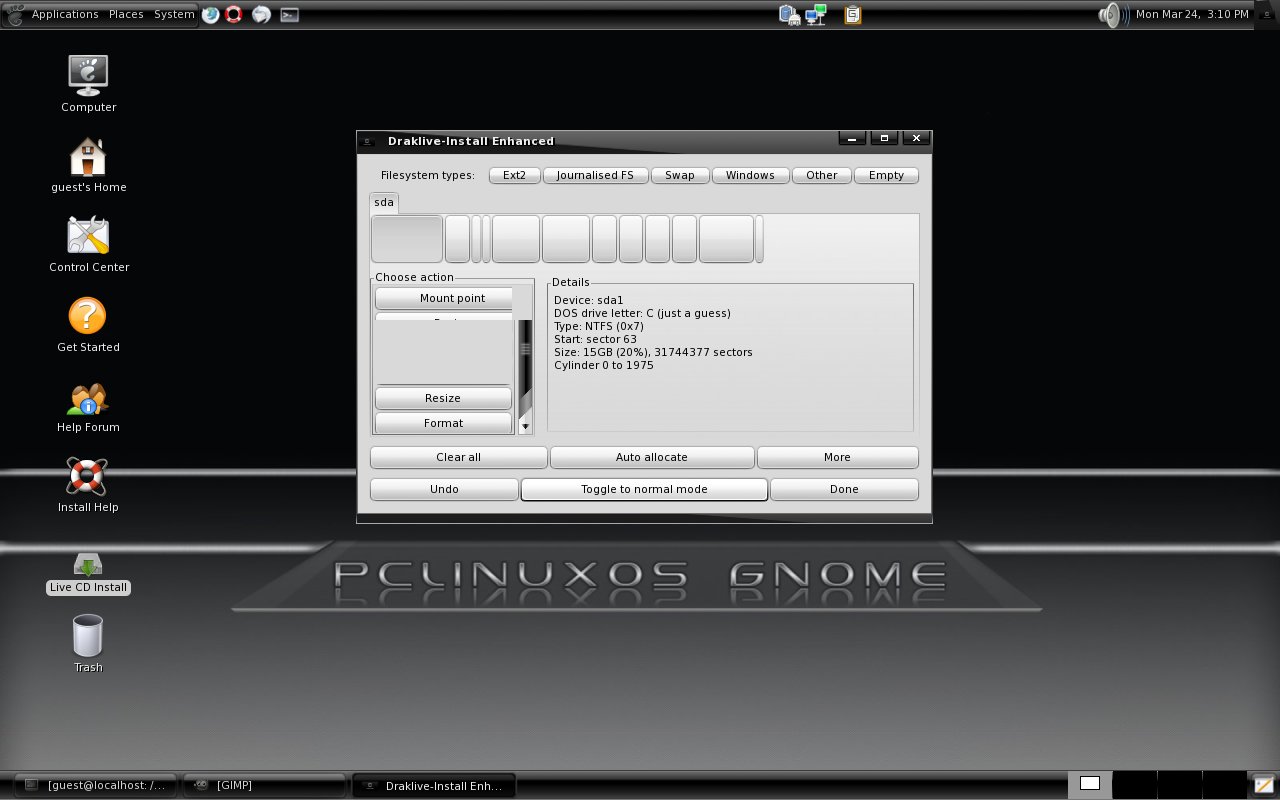Screen dimensions: 1280x800
Task: Click the 'DOS drive letter: C' details line
Action: click(x=642, y=313)
